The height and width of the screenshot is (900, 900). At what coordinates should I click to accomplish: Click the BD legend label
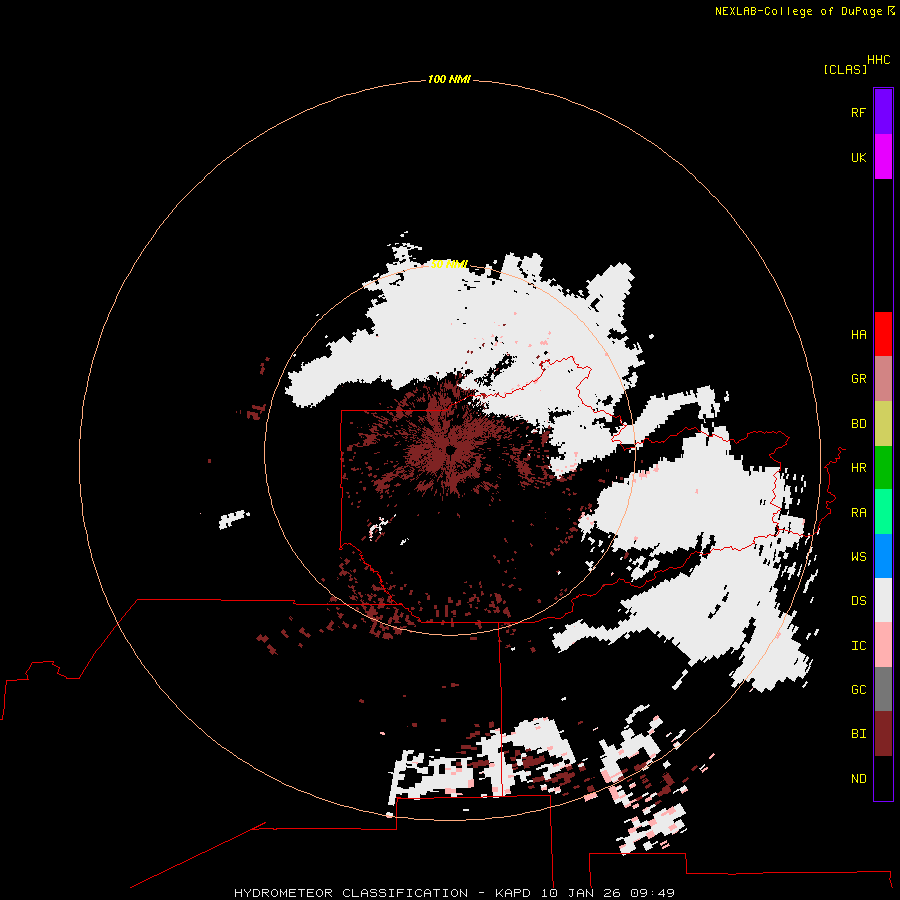[858, 424]
